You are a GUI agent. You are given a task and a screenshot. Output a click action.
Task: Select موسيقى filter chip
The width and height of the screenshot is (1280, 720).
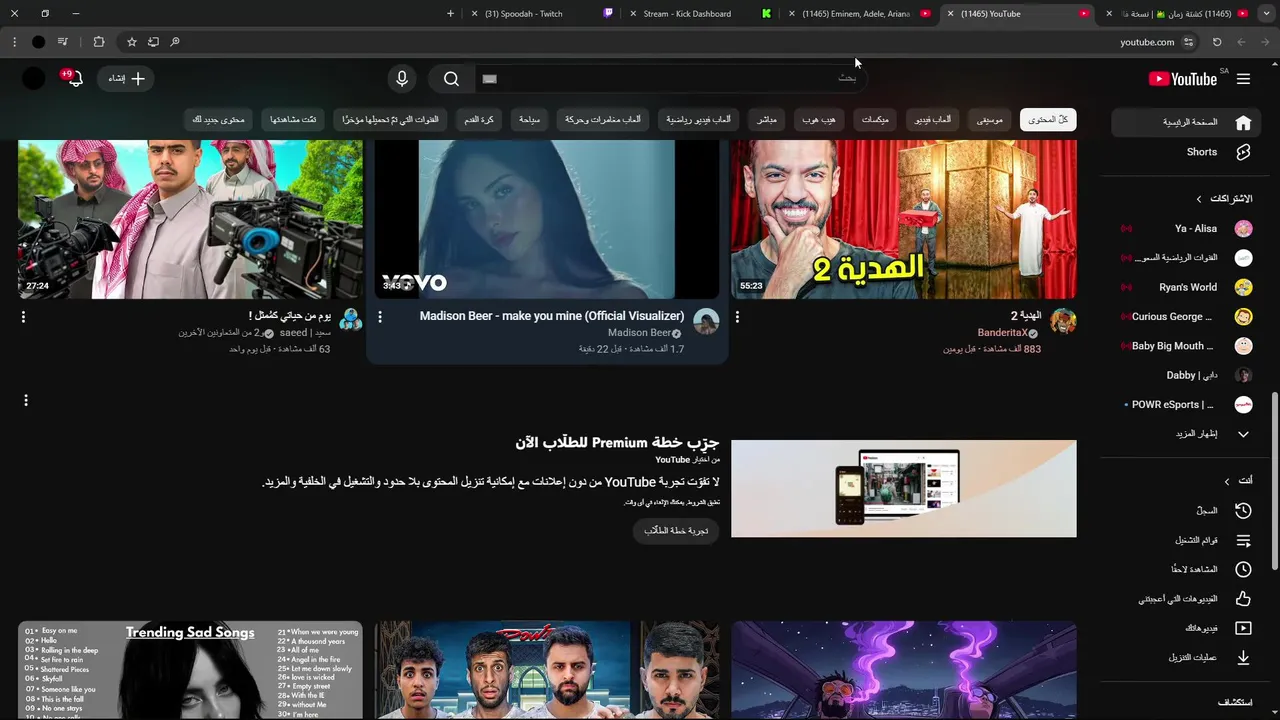point(990,120)
